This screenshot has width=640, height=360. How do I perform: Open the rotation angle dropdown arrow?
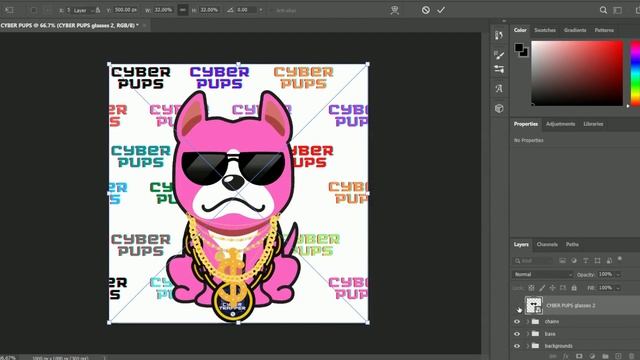[260, 10]
